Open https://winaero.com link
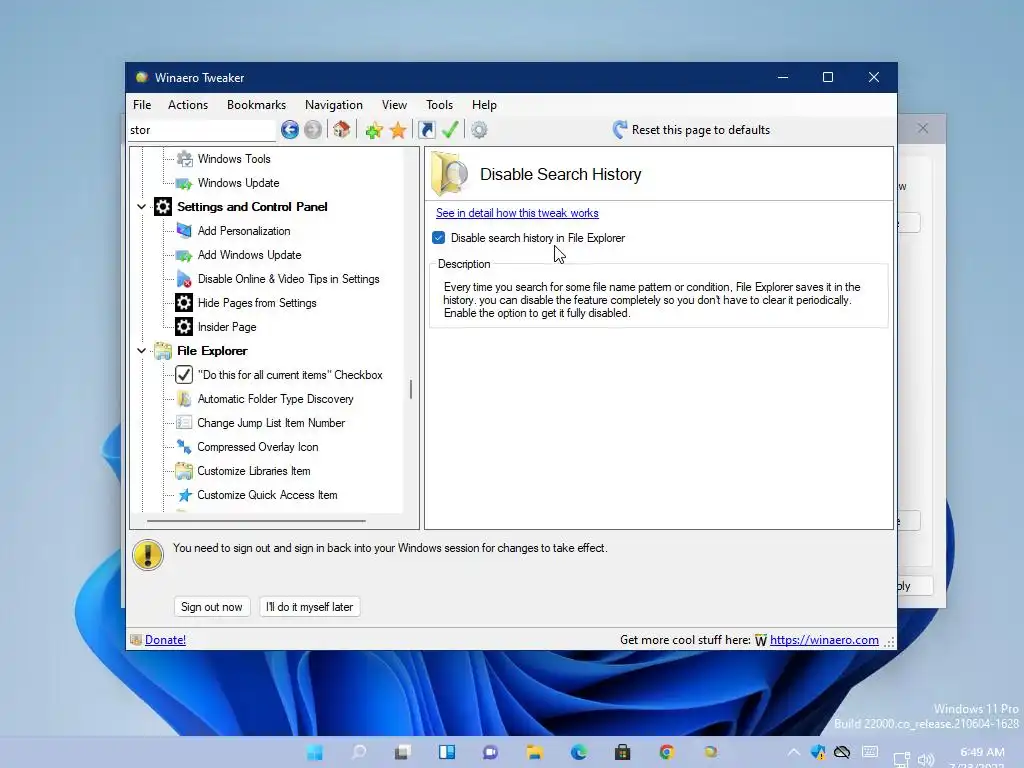This screenshot has height=768, width=1024. tap(824, 640)
